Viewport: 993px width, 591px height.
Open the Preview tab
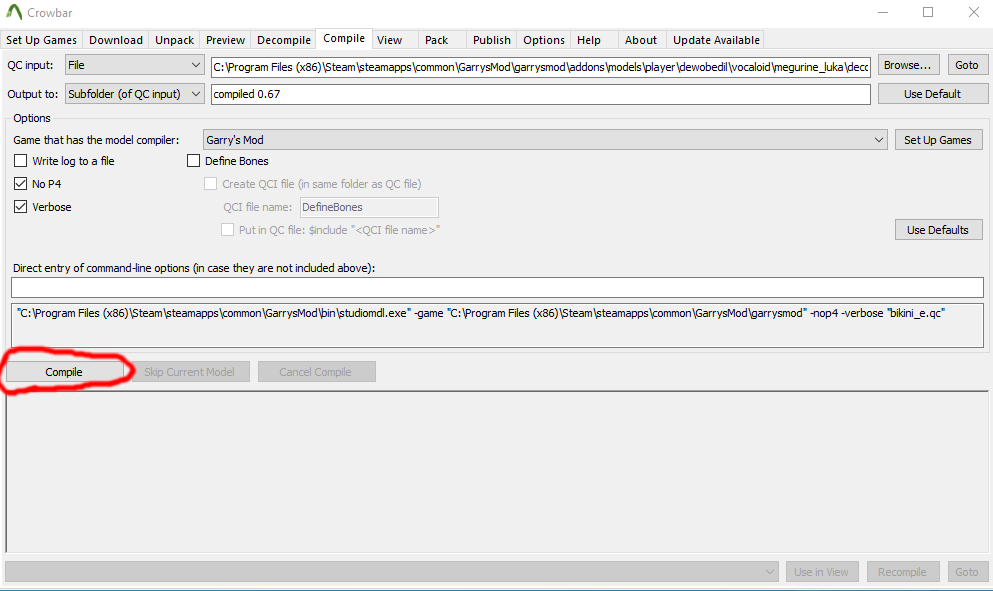coord(225,40)
